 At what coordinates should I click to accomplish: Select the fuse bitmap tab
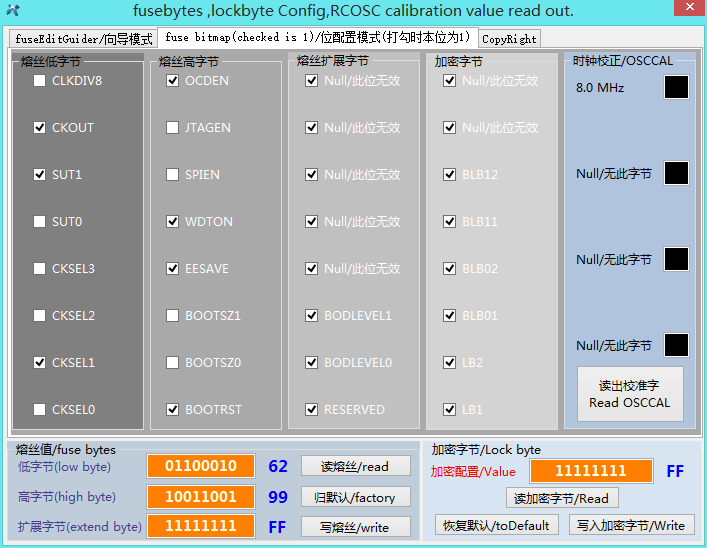click(317, 37)
